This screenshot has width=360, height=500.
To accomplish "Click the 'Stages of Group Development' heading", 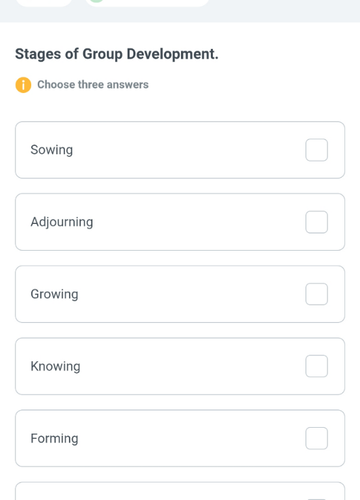I will pos(117,54).
